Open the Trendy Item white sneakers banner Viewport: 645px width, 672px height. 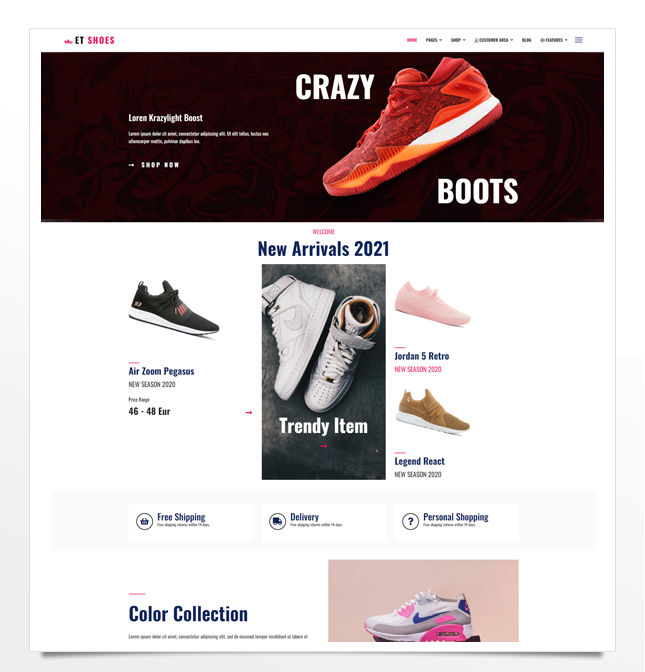point(324,372)
